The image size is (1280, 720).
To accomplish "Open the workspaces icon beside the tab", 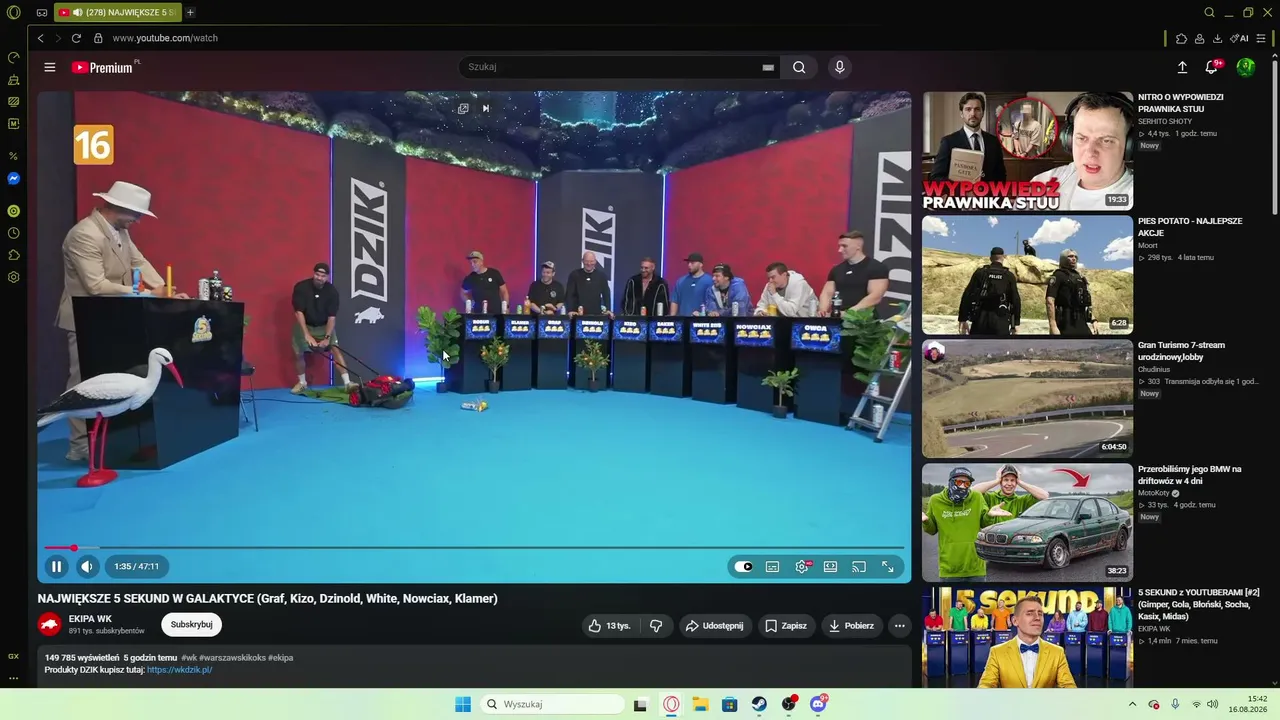I will [41, 13].
